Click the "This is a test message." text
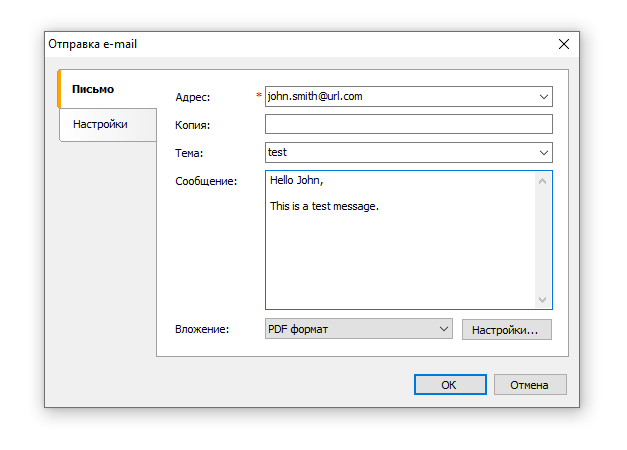This screenshot has width=627, height=450. click(x=324, y=206)
